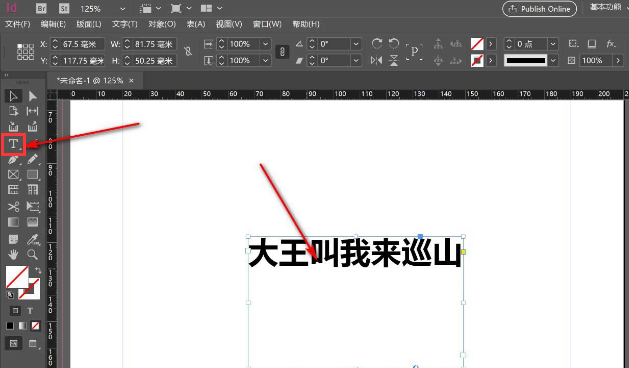629x368 pixels.
Task: Select the Zoom magnifier tool
Action: 32,254
